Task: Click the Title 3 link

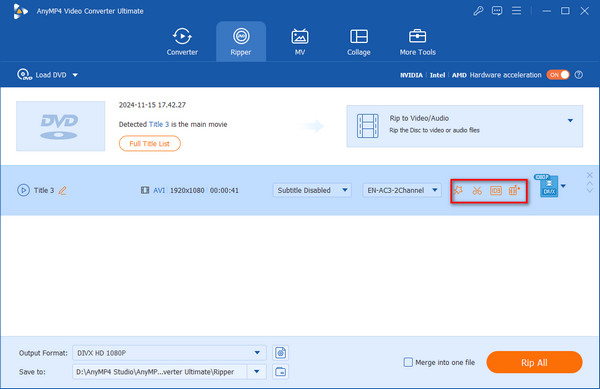Action: tap(159, 124)
